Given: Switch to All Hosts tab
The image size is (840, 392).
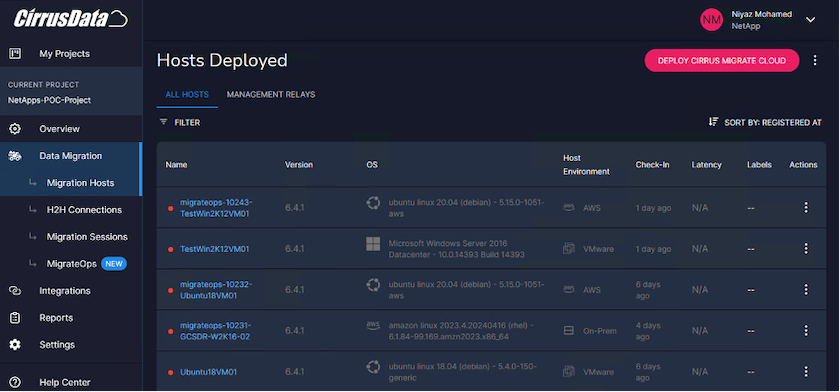Looking at the screenshot, I should coord(187,94).
